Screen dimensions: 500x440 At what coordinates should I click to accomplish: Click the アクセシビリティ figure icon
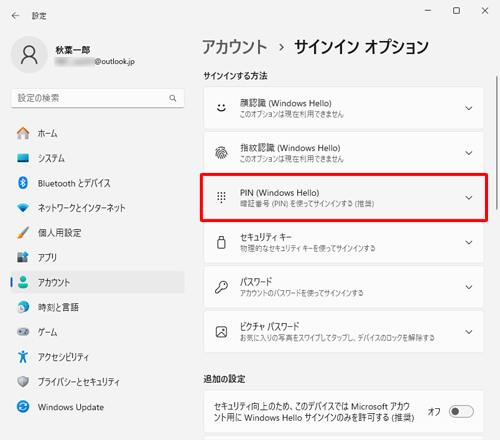[23, 357]
